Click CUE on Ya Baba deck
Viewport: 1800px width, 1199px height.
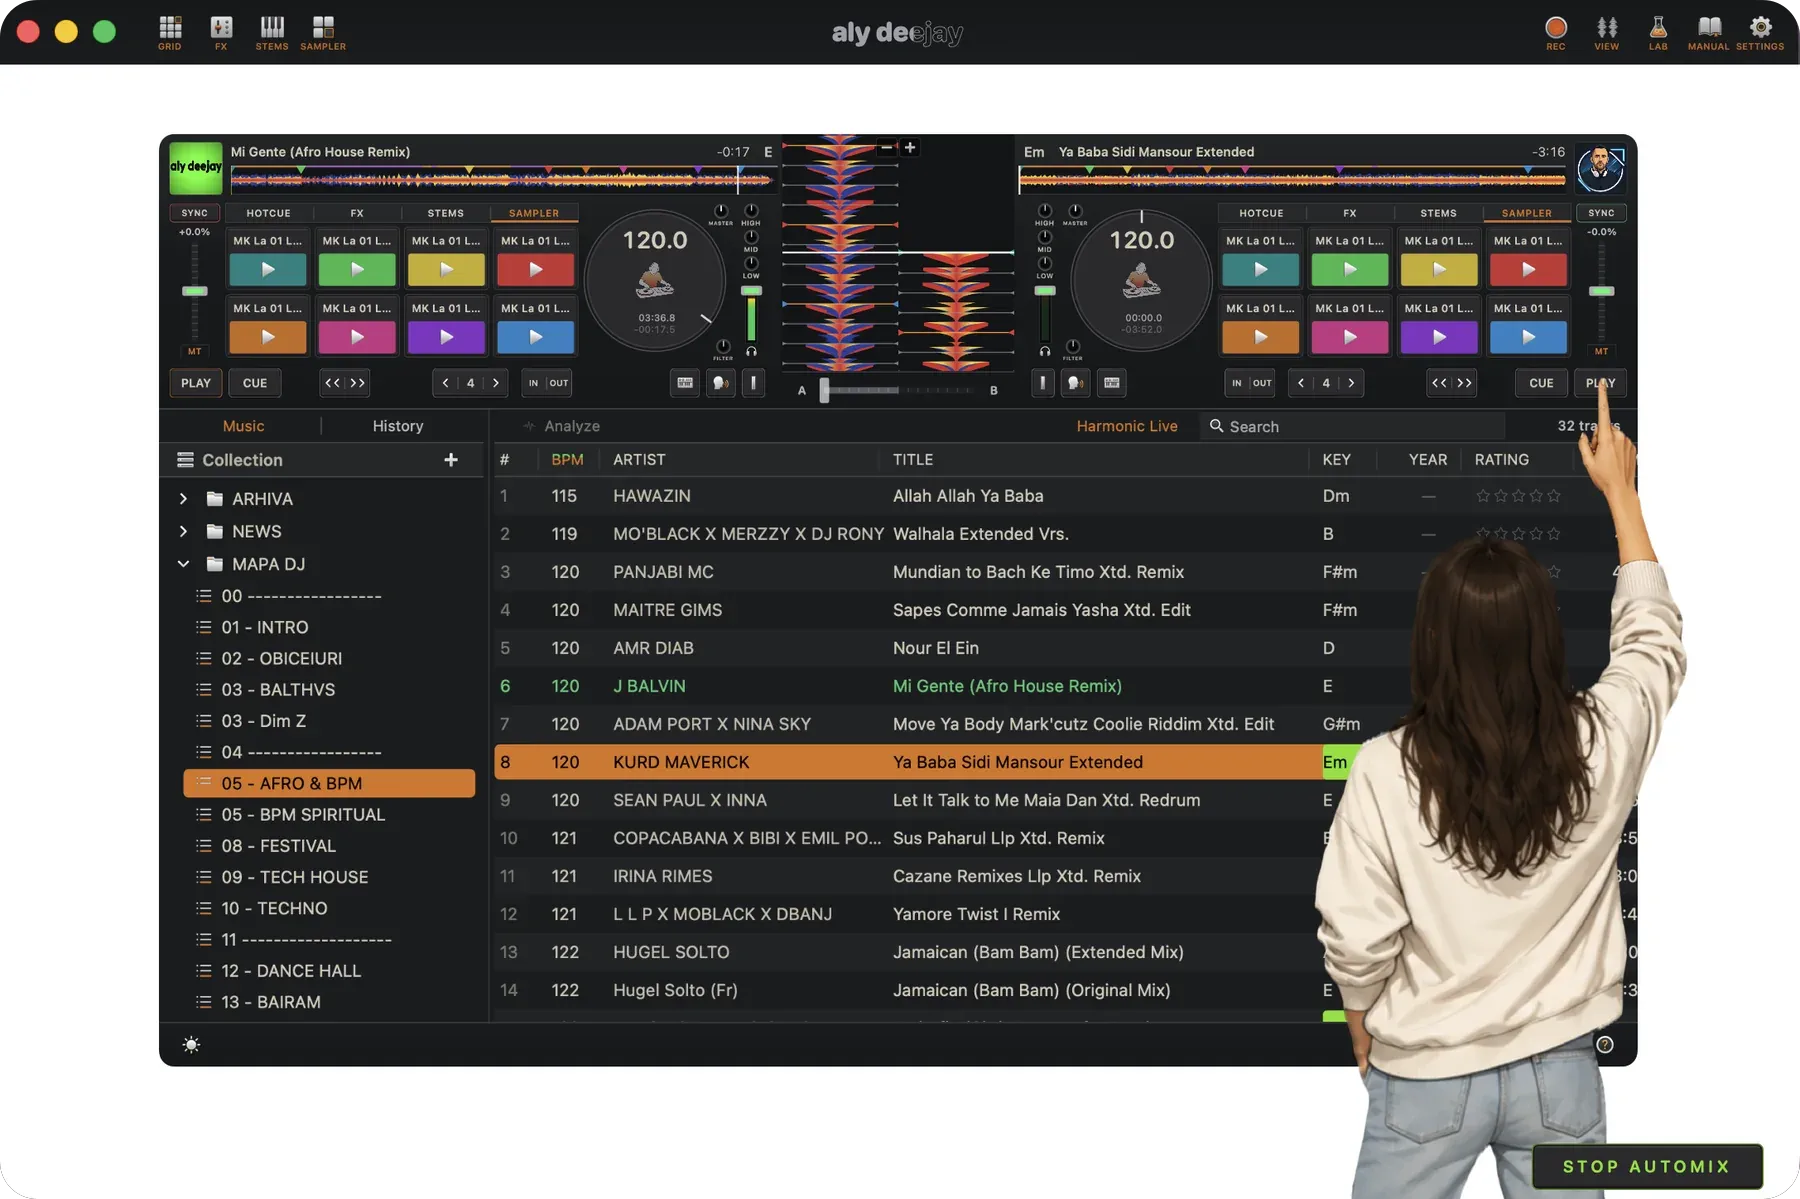pyautogui.click(x=1541, y=383)
